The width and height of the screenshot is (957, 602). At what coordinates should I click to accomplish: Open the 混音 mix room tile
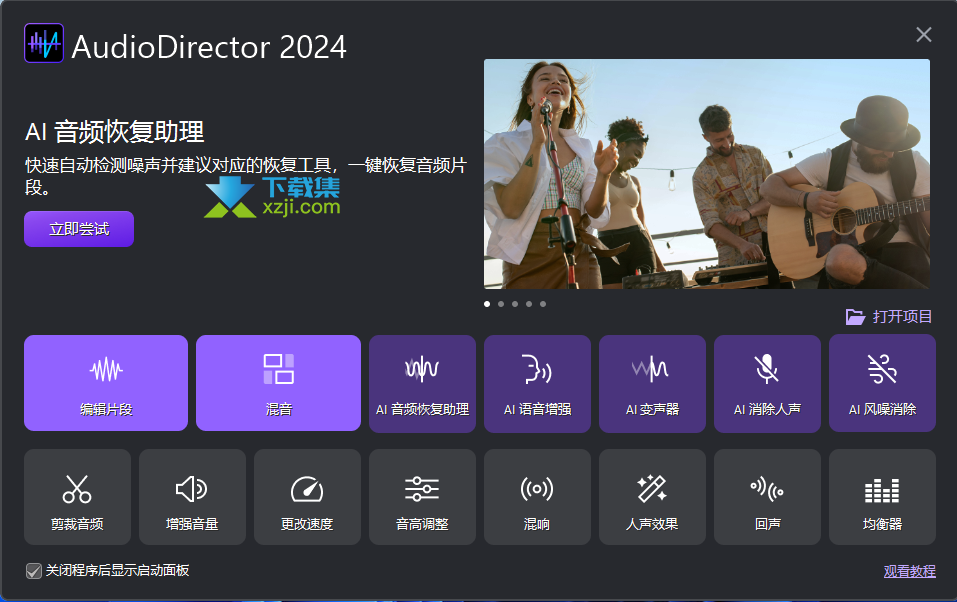(x=278, y=383)
